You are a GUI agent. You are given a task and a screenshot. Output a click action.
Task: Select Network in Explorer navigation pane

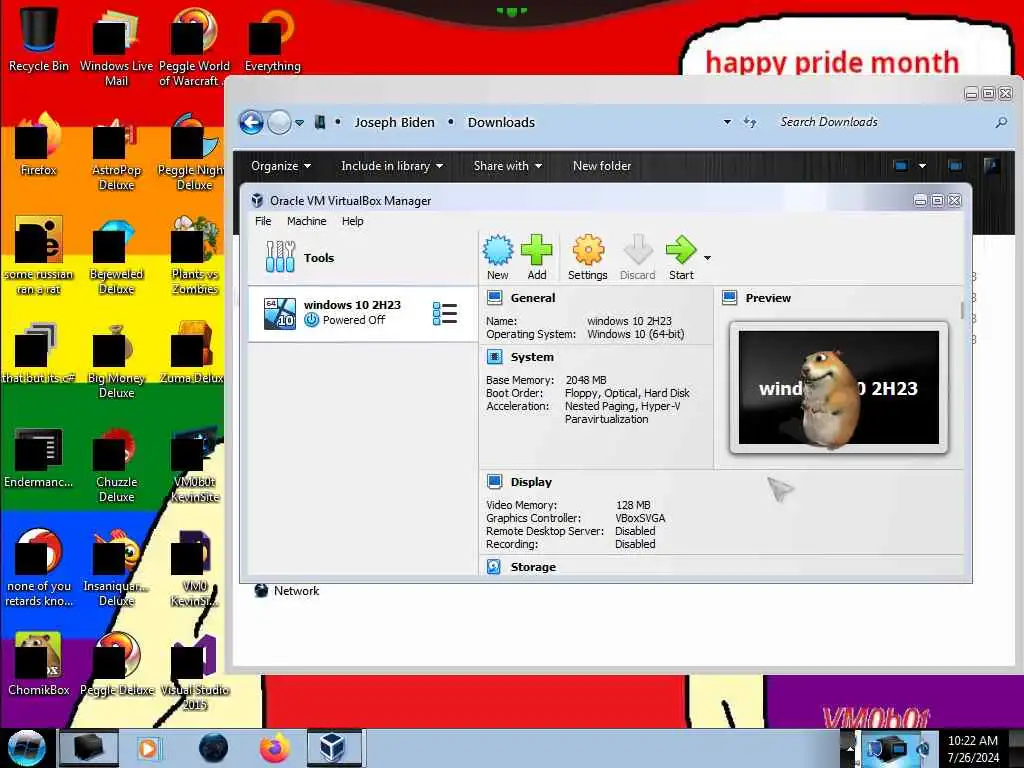[287, 590]
